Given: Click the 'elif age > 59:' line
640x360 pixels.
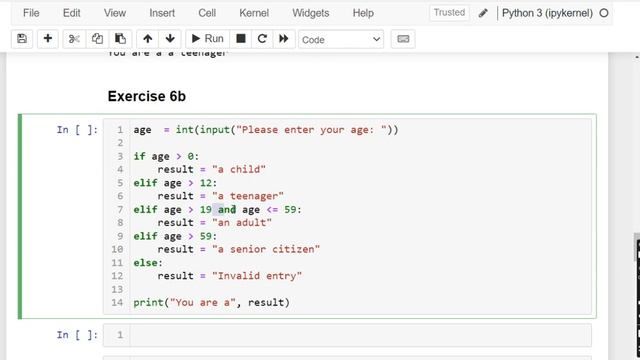Looking at the screenshot, I should (175, 236).
